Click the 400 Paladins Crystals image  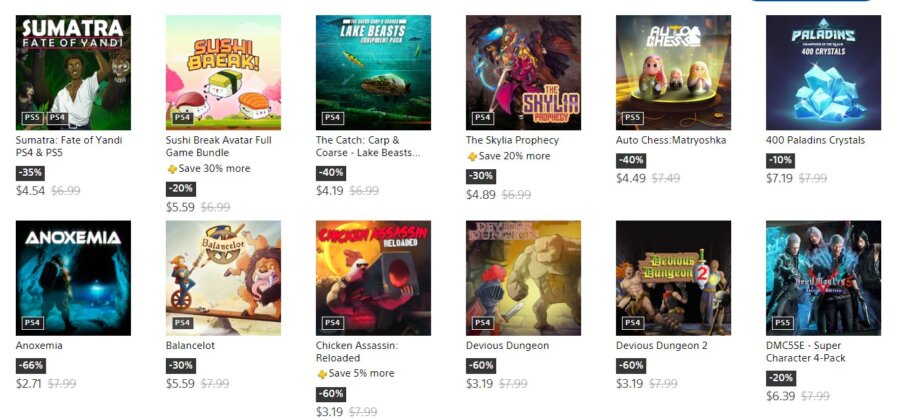[823, 72]
